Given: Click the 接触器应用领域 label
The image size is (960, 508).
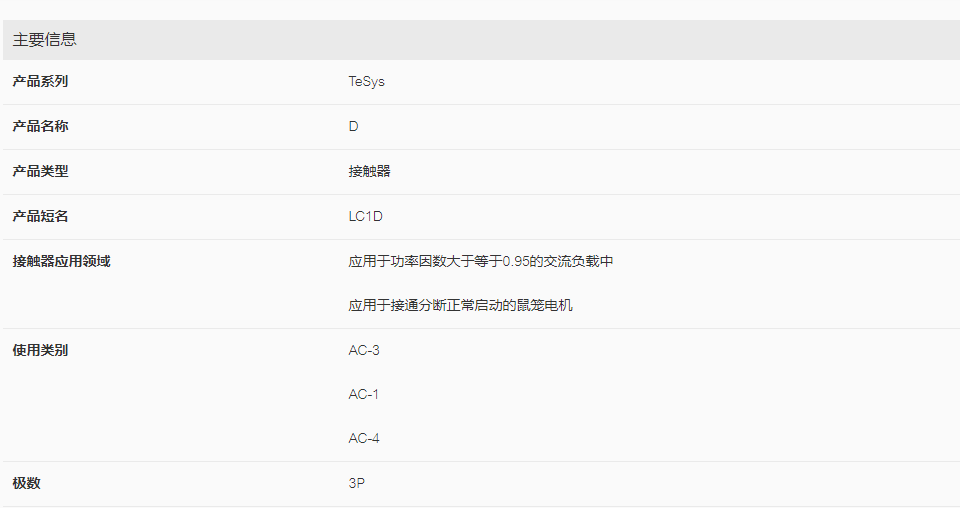Looking at the screenshot, I should point(61,261).
